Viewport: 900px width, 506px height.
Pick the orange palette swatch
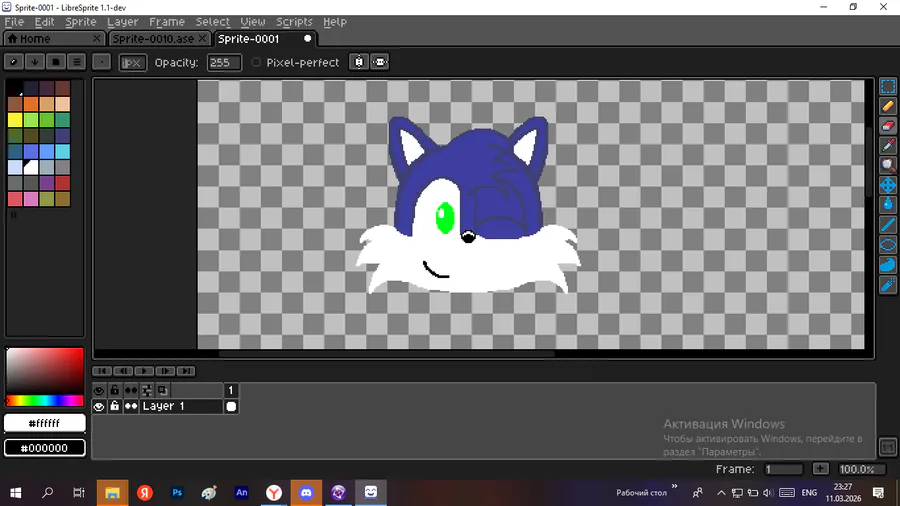(x=31, y=104)
